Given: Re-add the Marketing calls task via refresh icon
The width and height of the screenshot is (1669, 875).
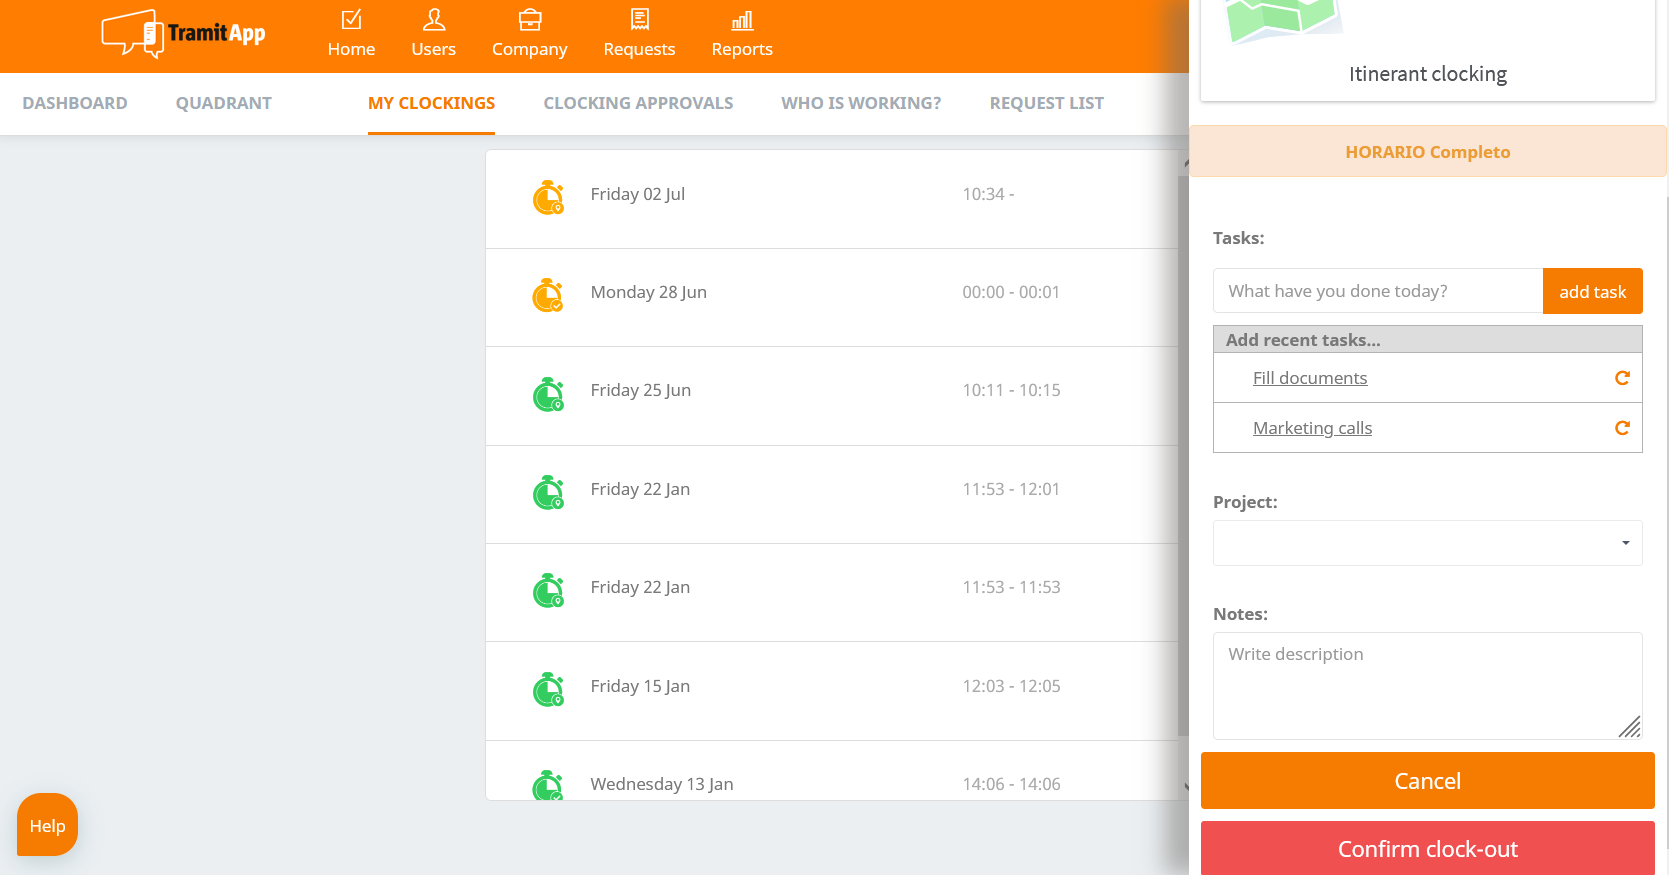Looking at the screenshot, I should point(1622,428).
